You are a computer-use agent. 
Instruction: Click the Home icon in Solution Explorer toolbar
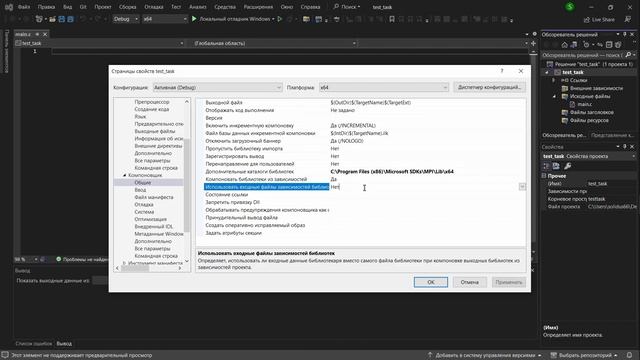point(564,44)
